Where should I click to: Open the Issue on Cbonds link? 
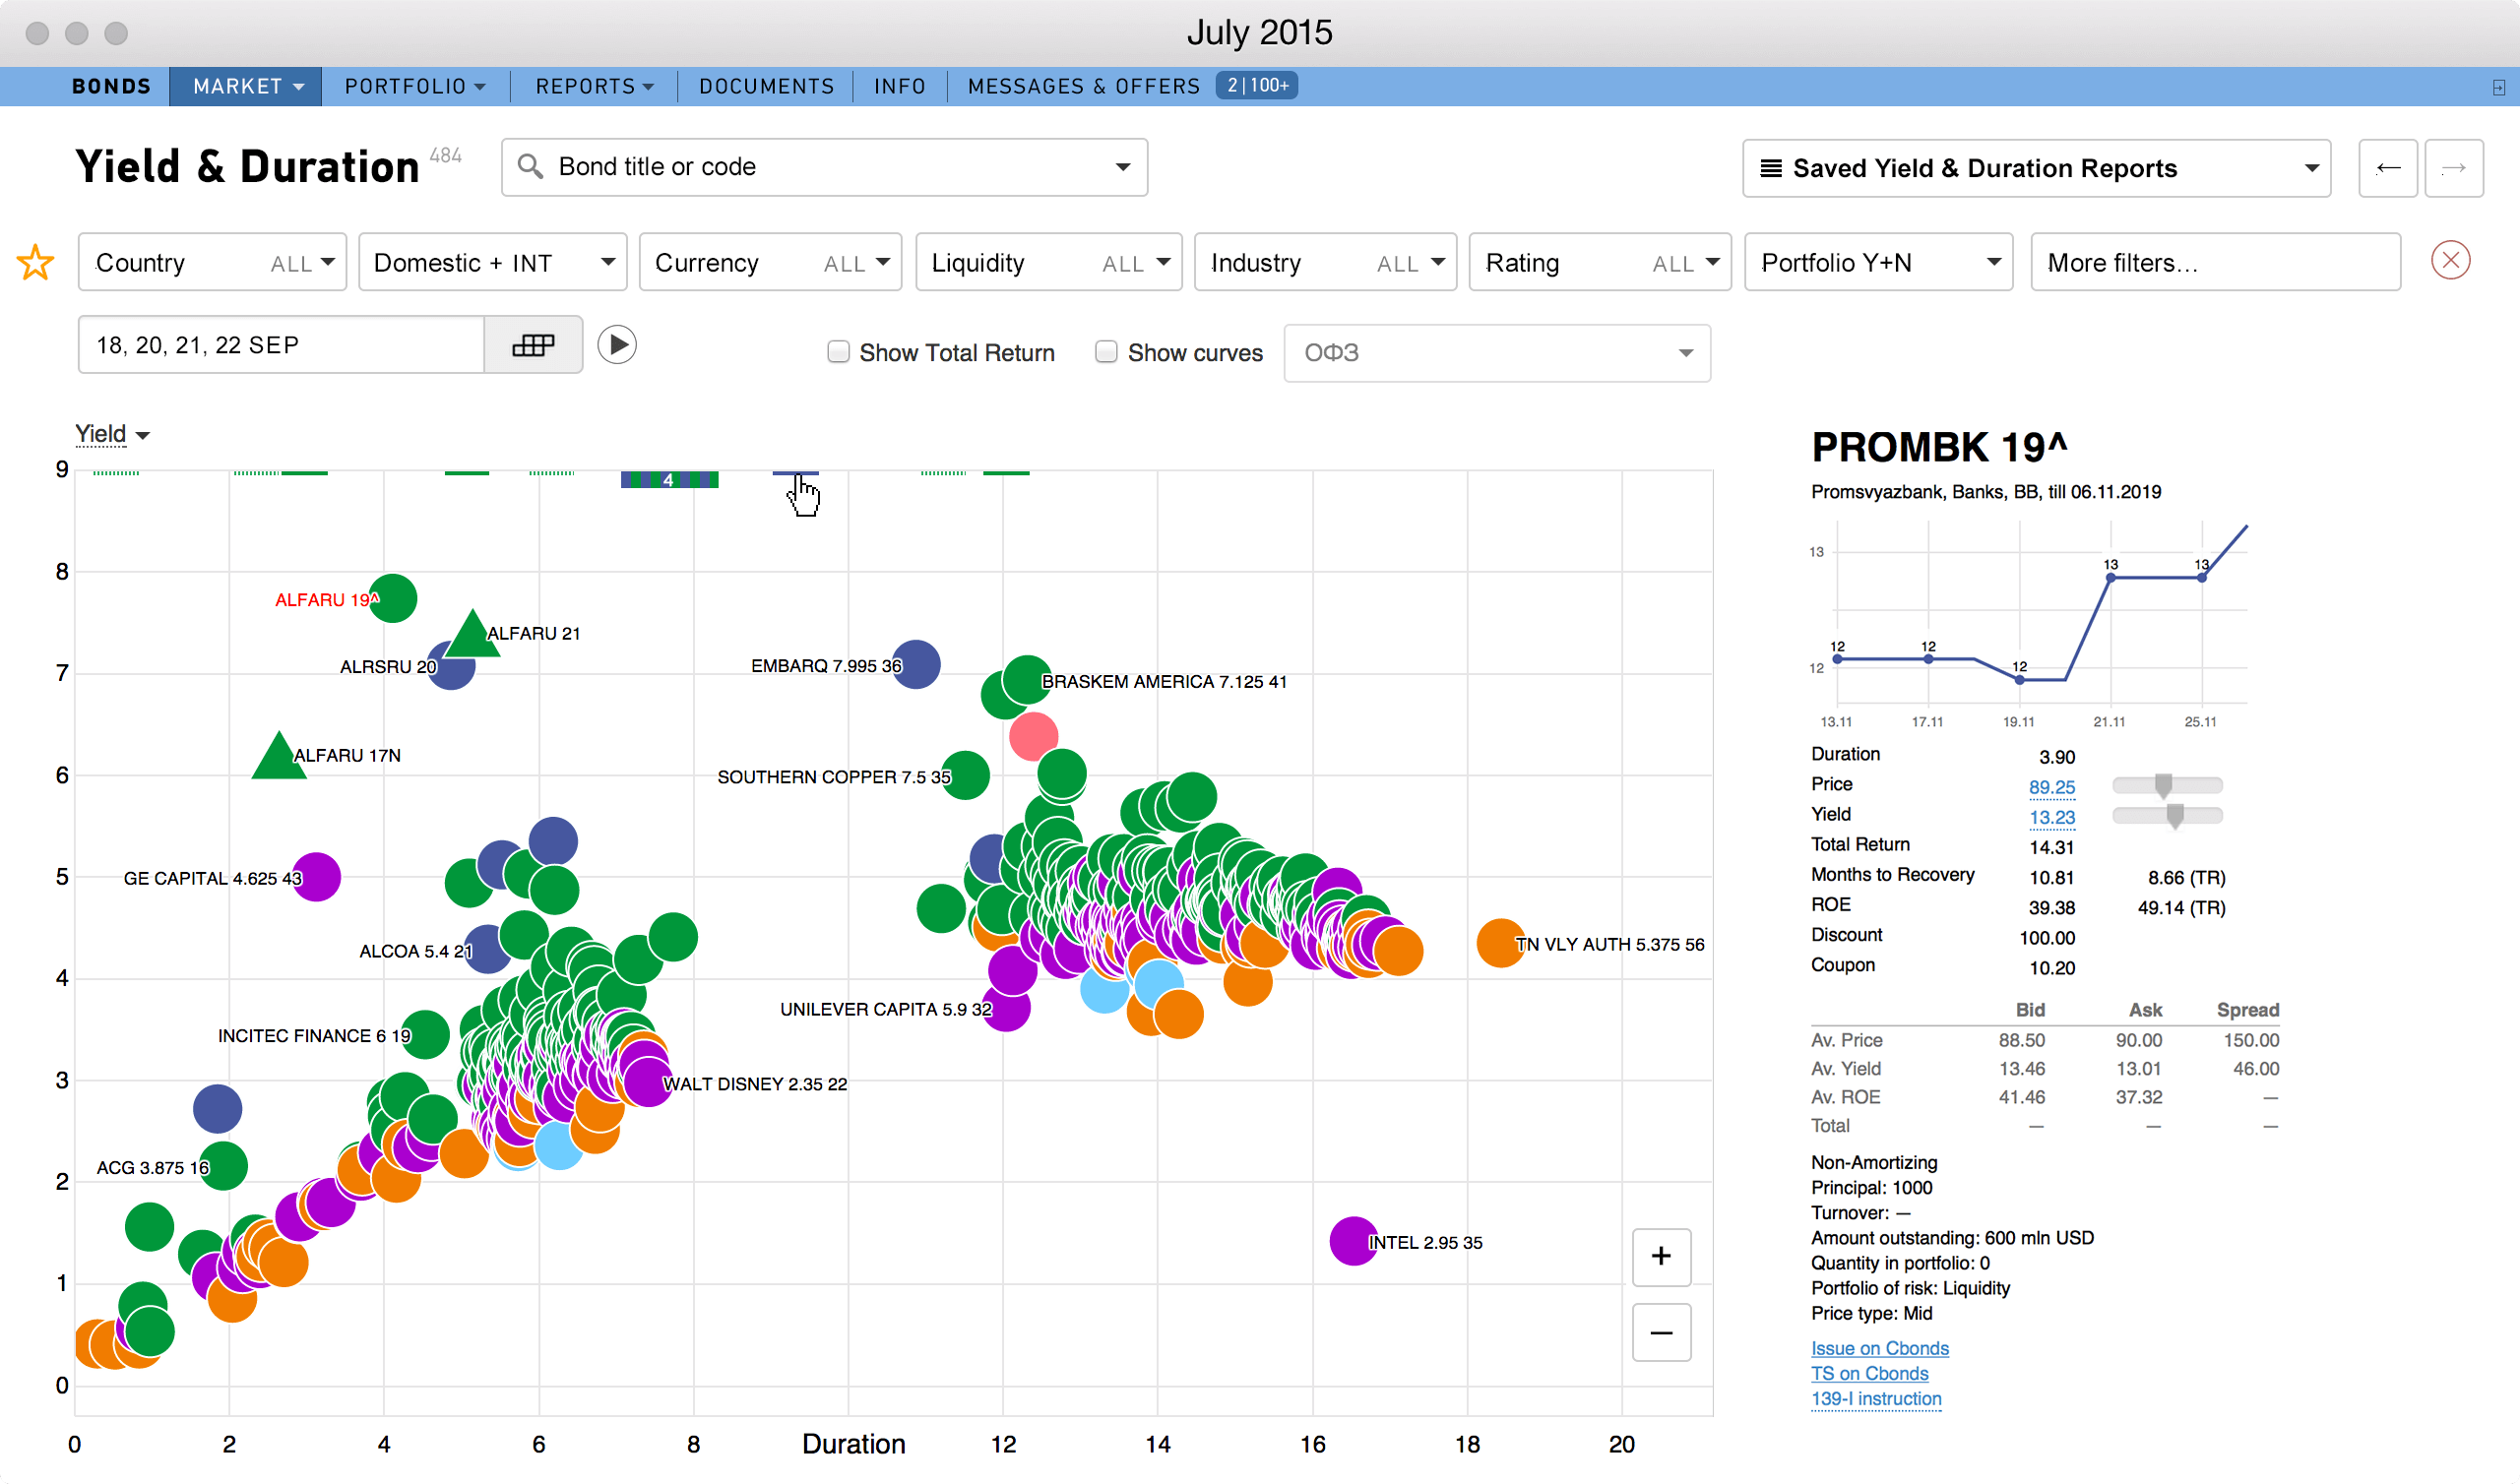1879,1348
